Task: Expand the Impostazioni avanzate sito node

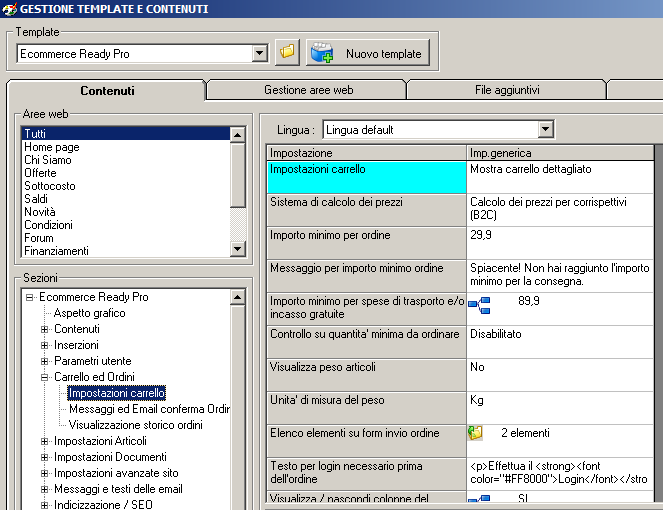Action: tap(44, 473)
